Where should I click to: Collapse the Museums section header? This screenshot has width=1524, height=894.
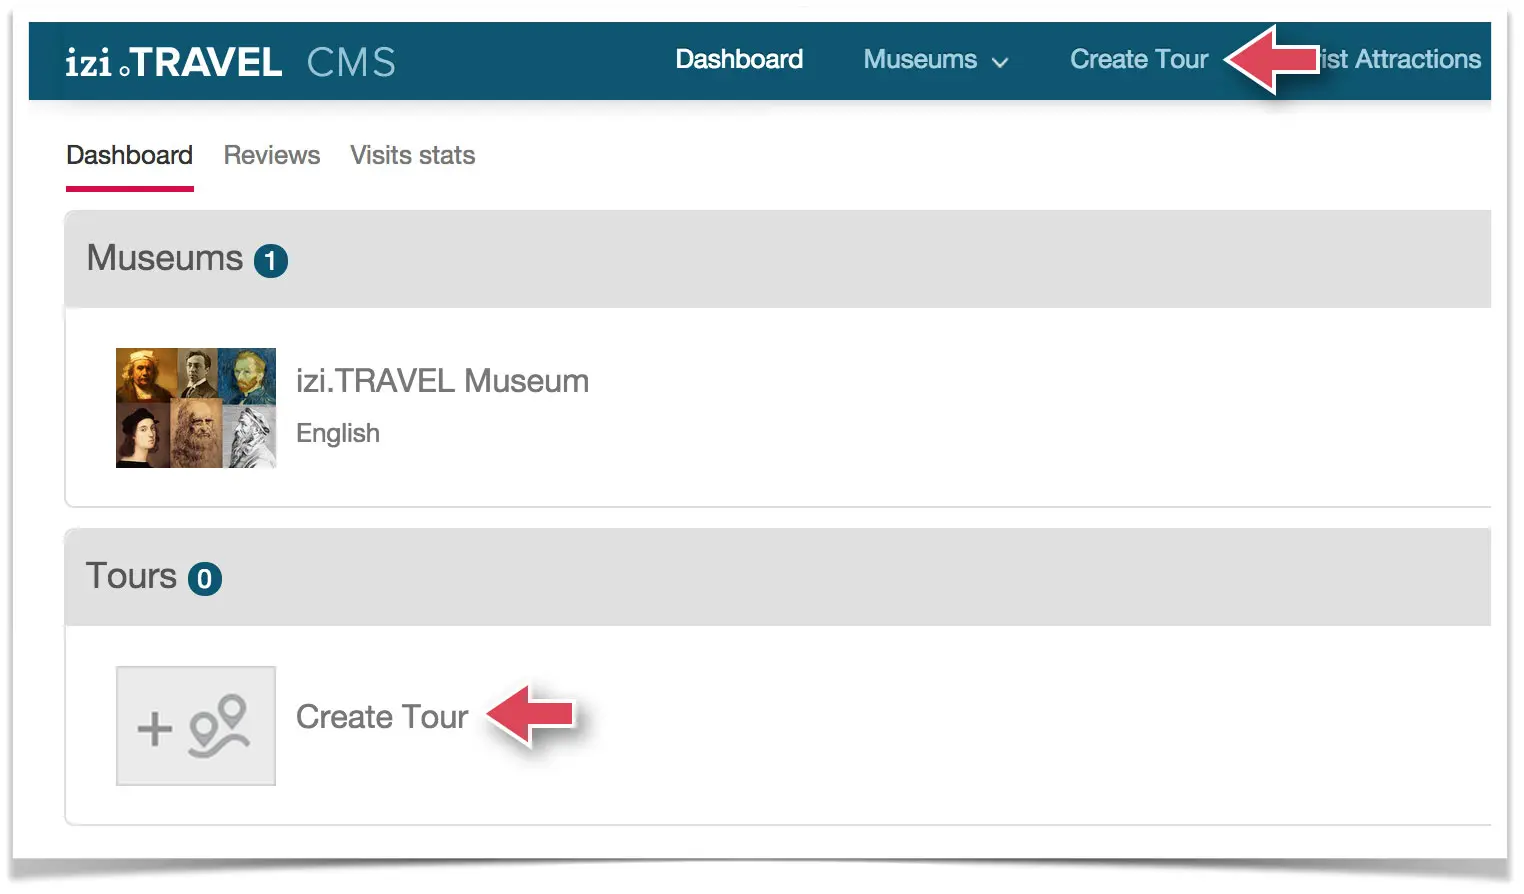(x=778, y=259)
